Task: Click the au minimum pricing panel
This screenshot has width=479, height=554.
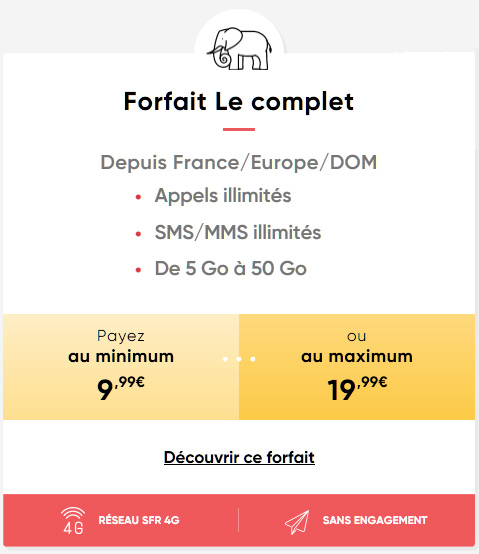Action: (x=121, y=367)
